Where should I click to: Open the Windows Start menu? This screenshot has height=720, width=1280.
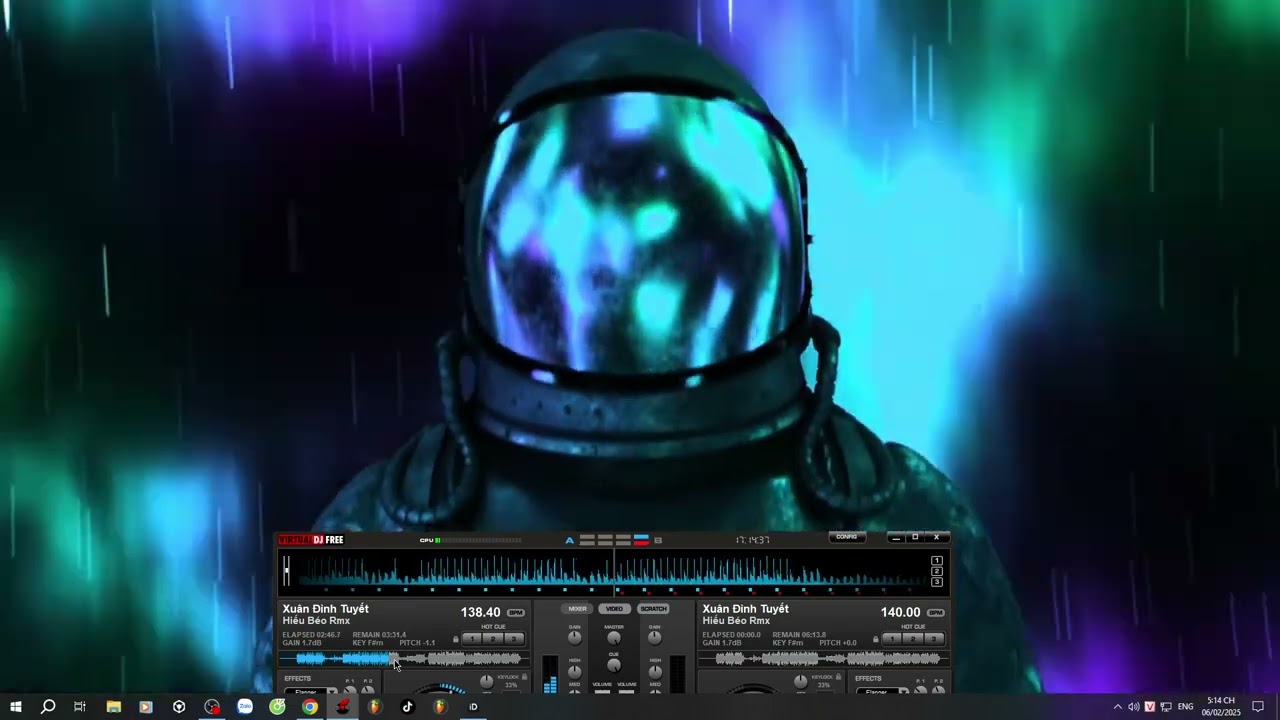16,707
